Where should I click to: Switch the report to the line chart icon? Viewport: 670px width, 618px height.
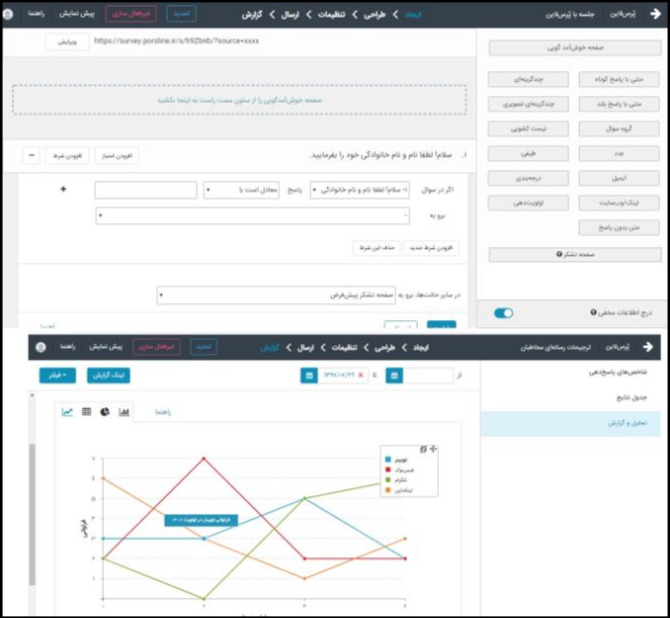coord(67,412)
